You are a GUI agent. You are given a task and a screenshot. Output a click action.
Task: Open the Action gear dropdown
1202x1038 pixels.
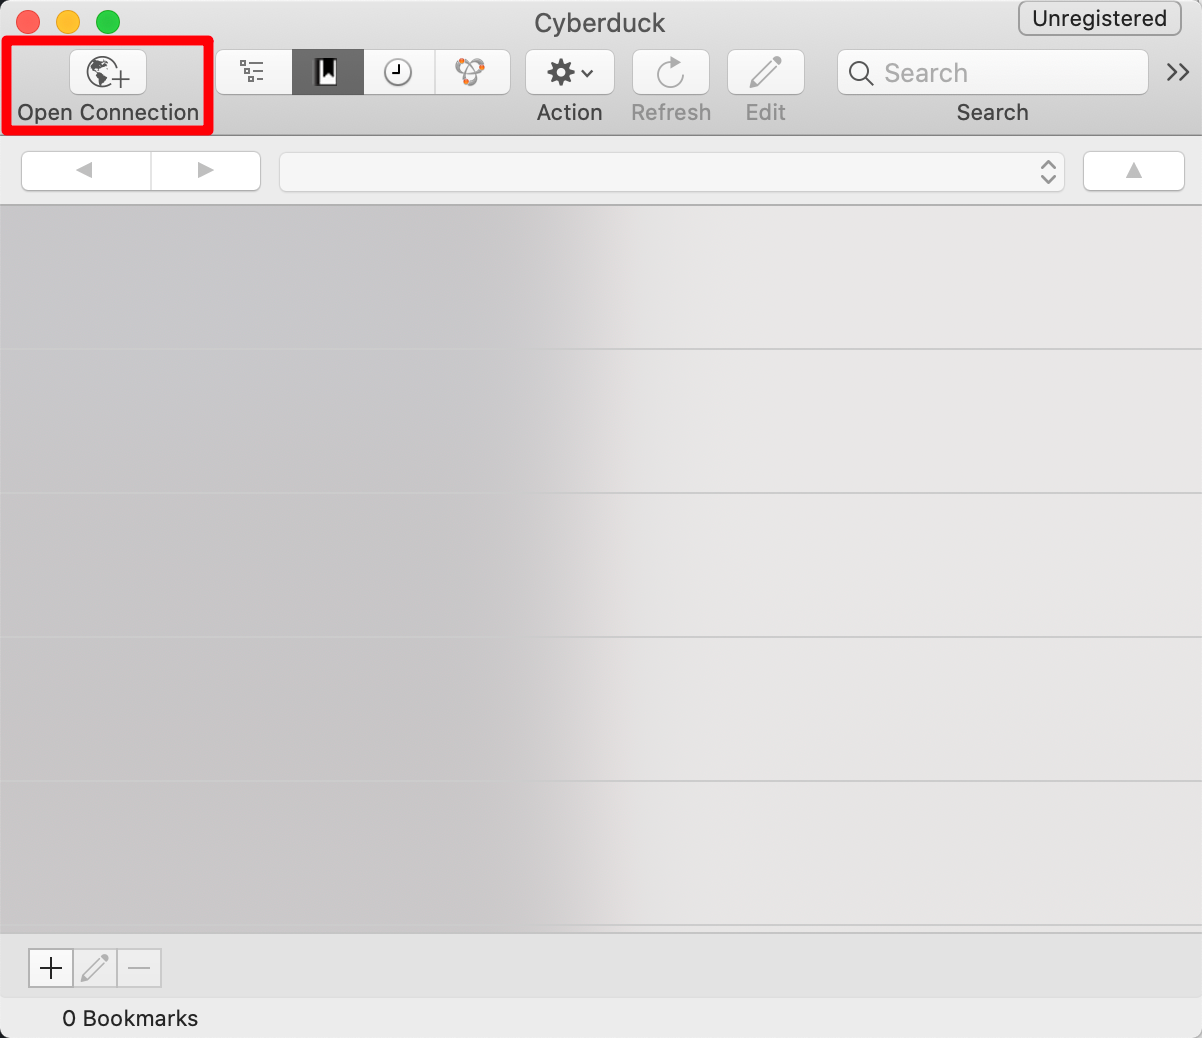tap(570, 72)
